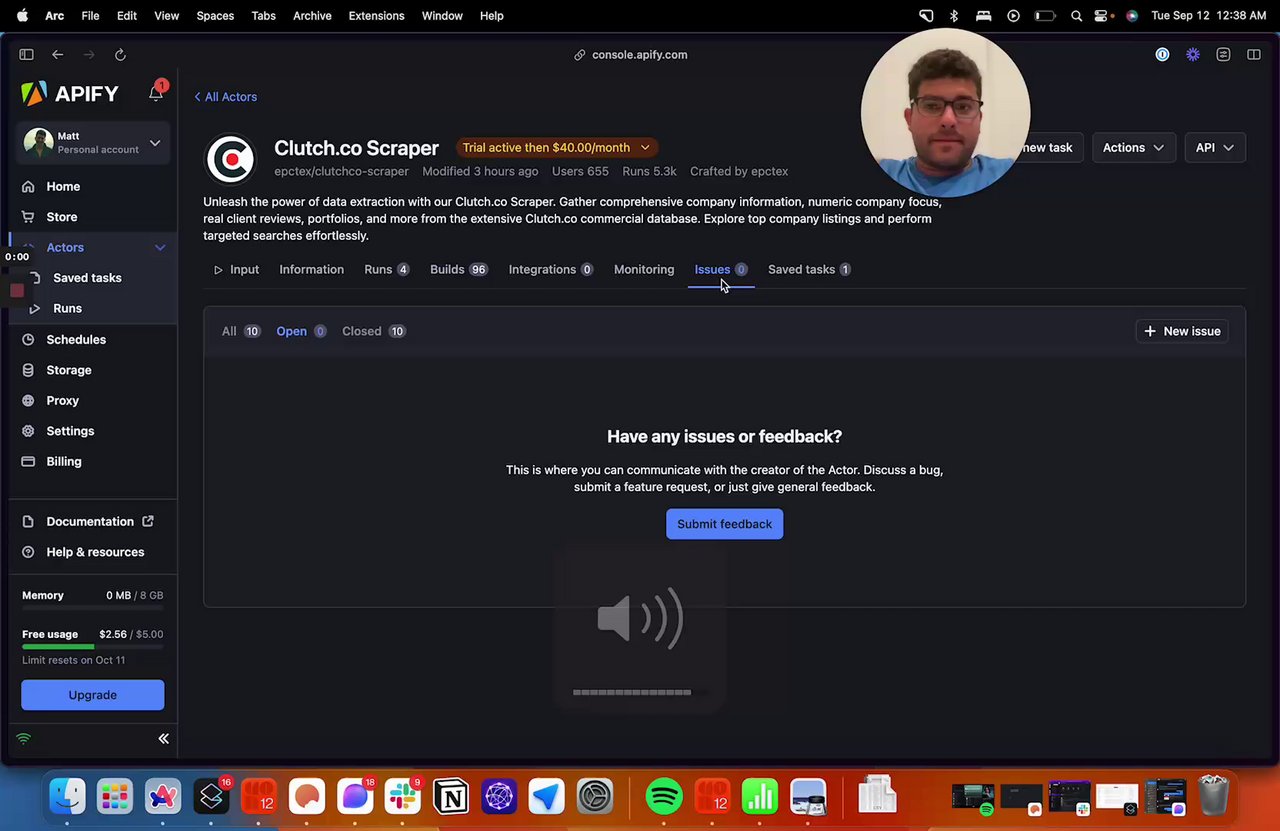Open Settings in the Apify sidebar
This screenshot has height=831, width=1280.
pos(70,431)
